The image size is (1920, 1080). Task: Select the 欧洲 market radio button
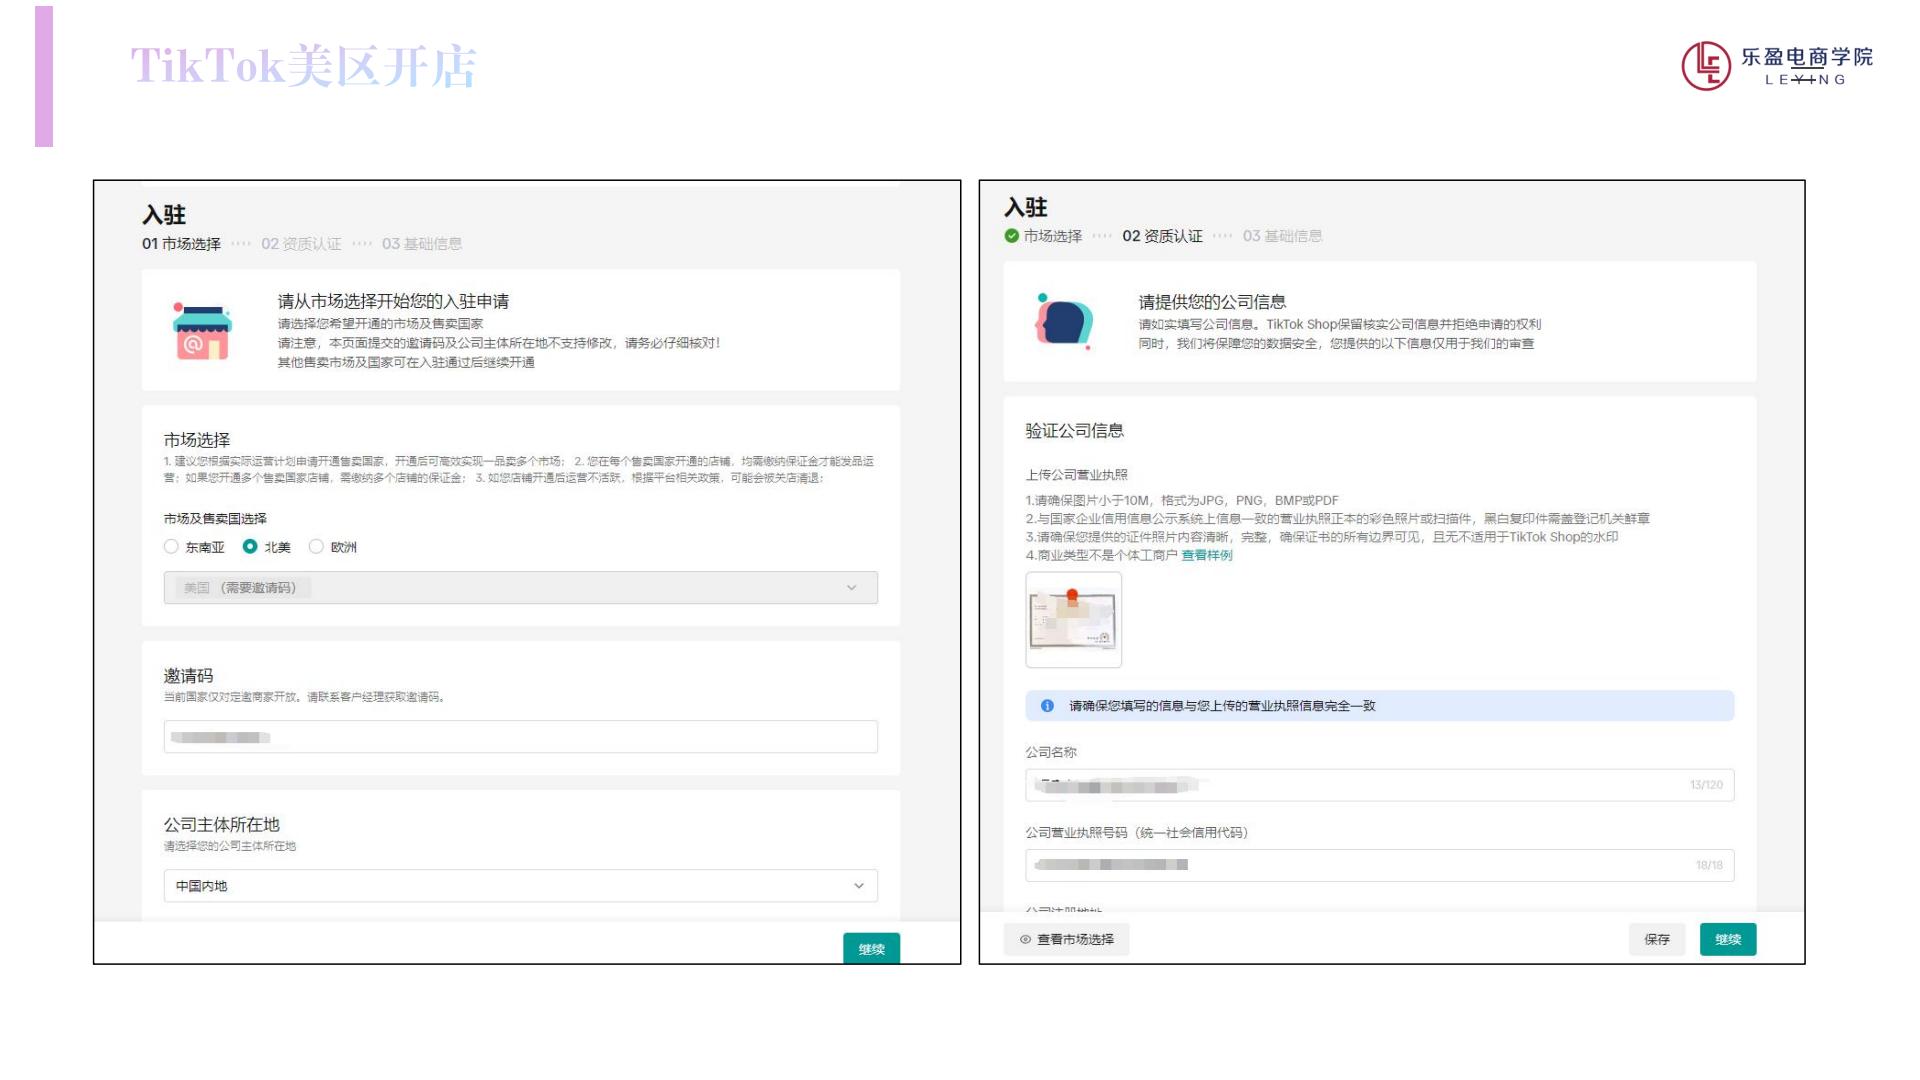(x=316, y=546)
